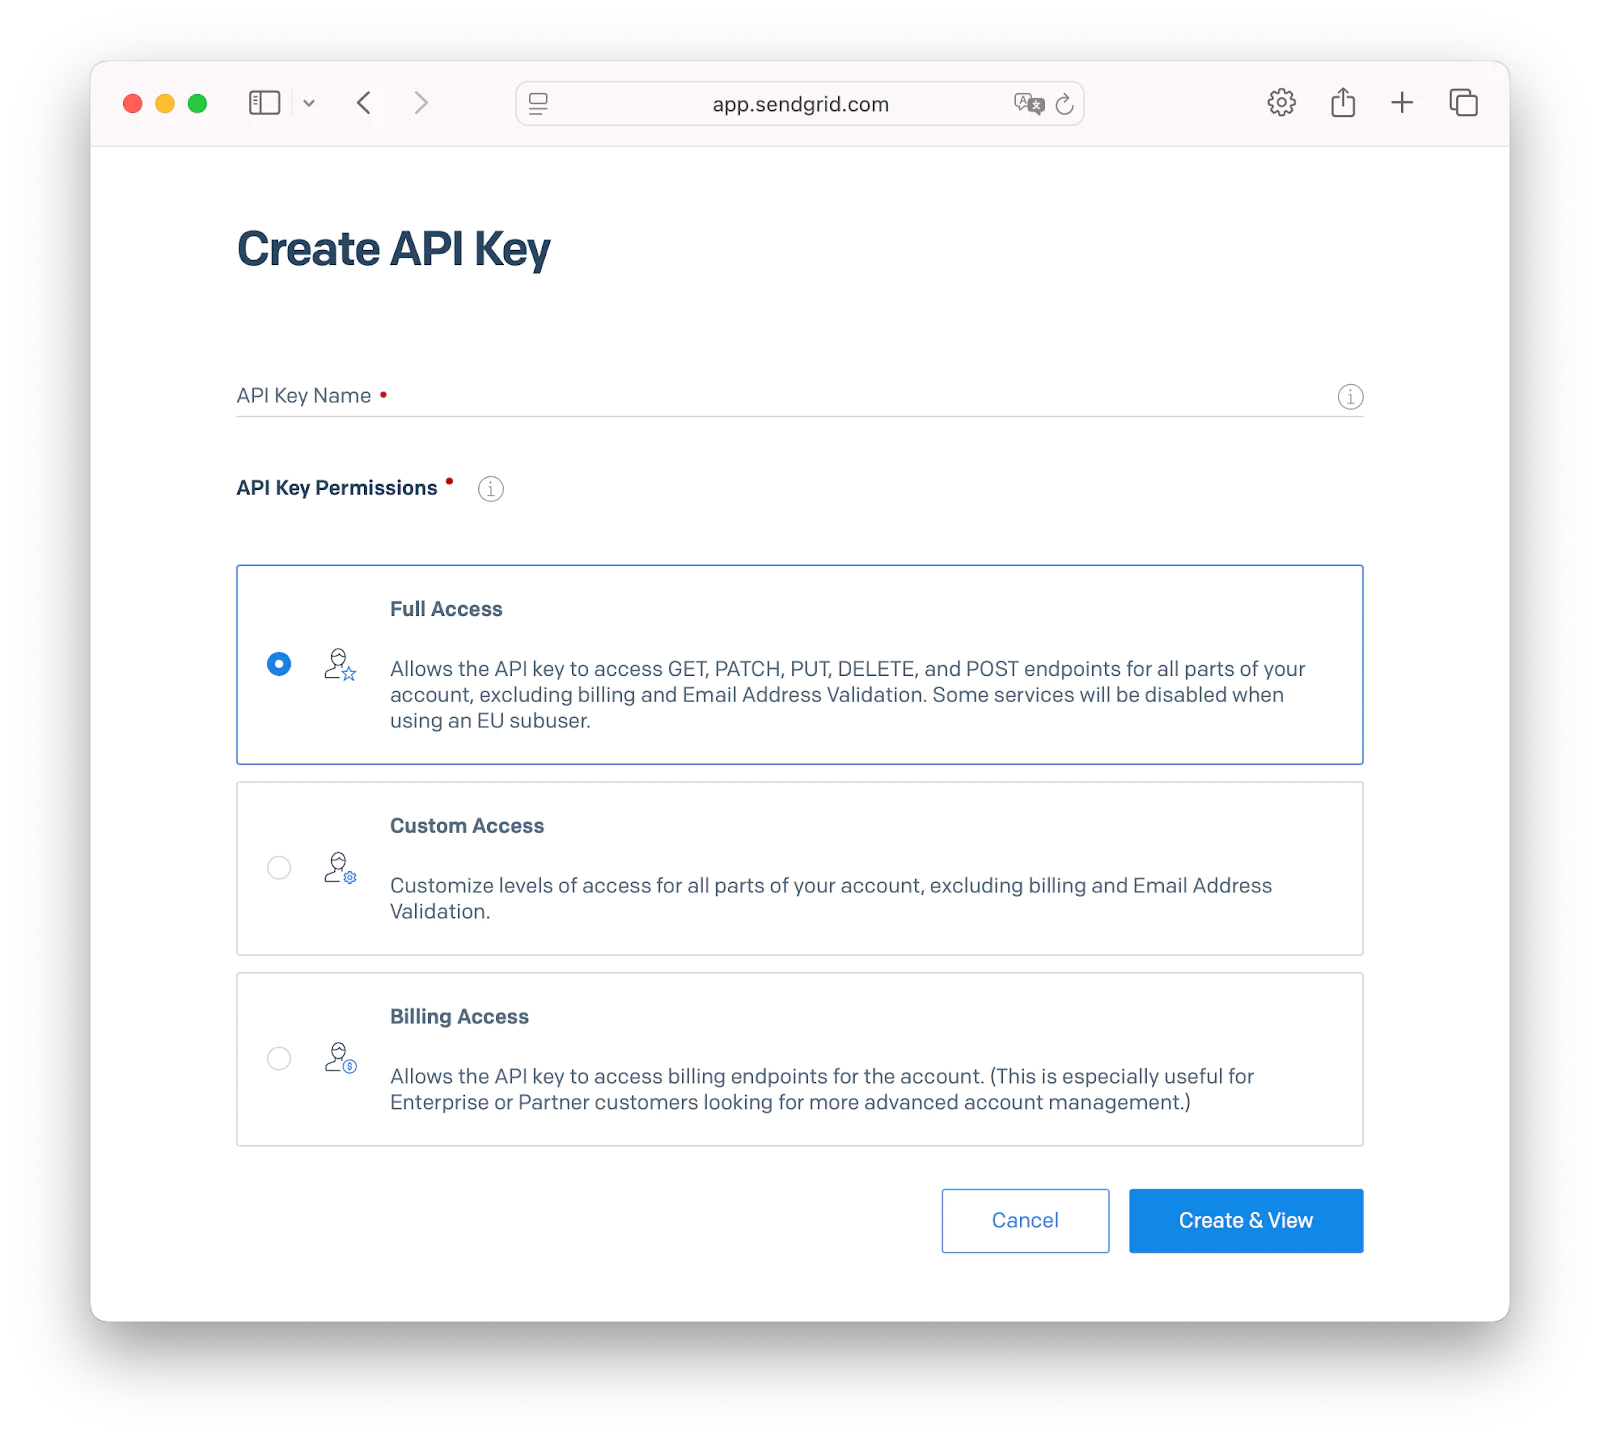Focus the API Key Name input field
Screen dimensions: 1600x1441
(780, 396)
